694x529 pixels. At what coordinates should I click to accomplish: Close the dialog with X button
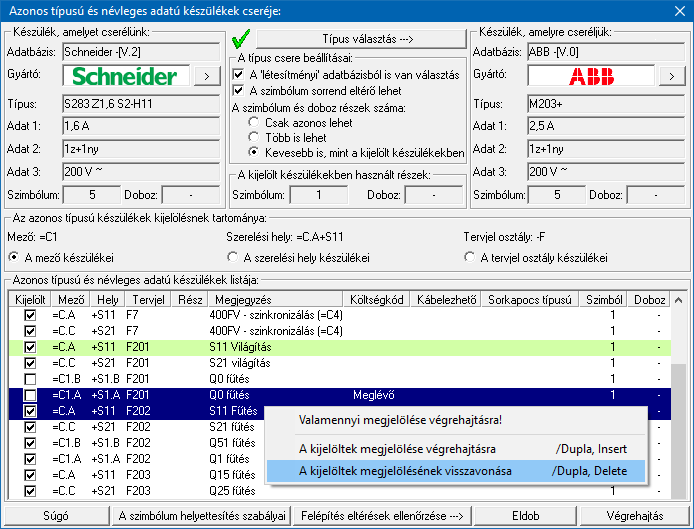(680, 11)
